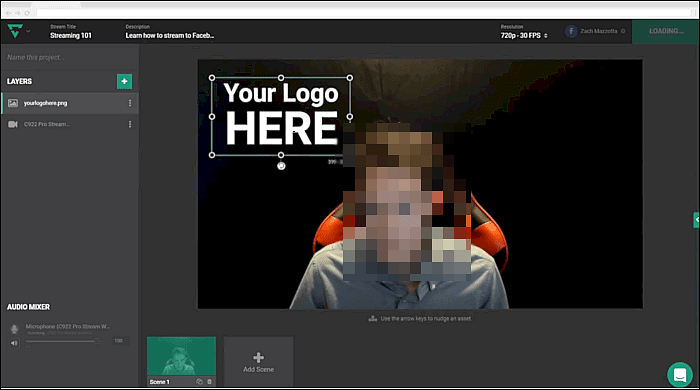Expand the dropdown chevron beside the logo
The width and height of the screenshot is (700, 390).
click(28, 31)
